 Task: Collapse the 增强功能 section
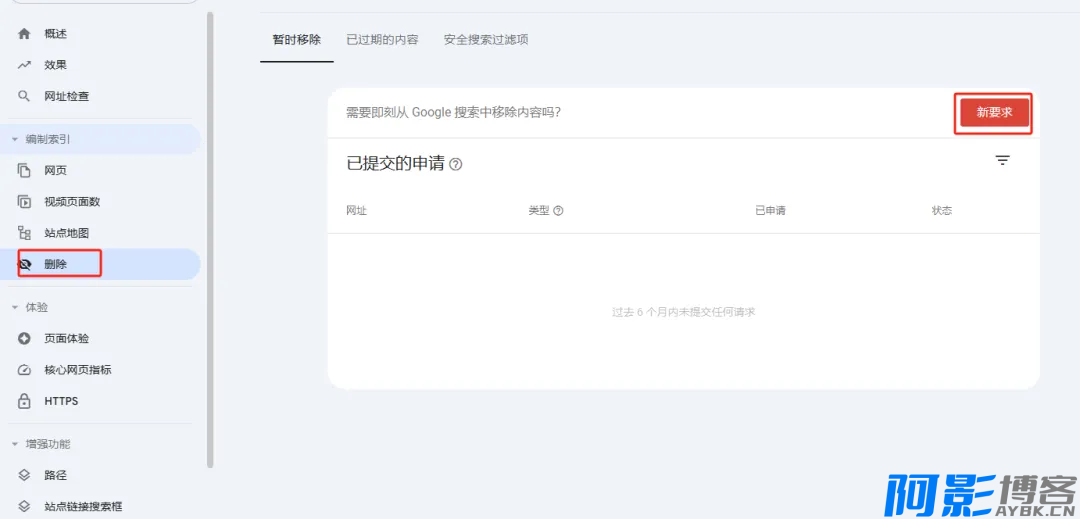(15, 444)
